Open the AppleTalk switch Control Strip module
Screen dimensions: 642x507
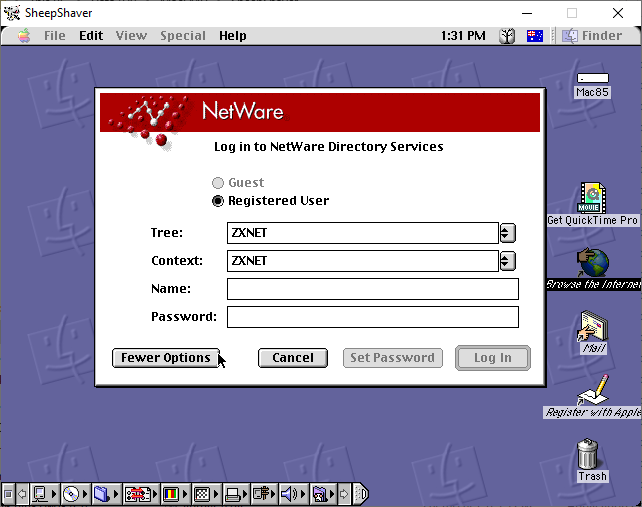point(44,494)
